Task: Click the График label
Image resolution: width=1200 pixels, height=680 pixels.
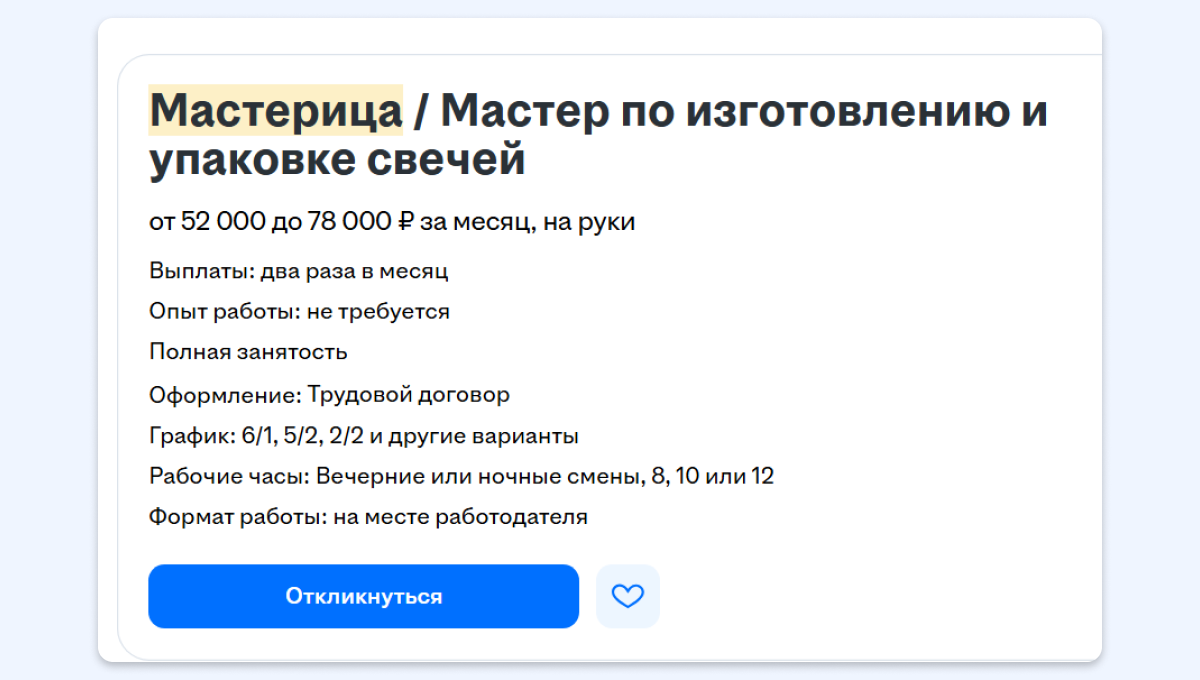Action: click(x=192, y=437)
